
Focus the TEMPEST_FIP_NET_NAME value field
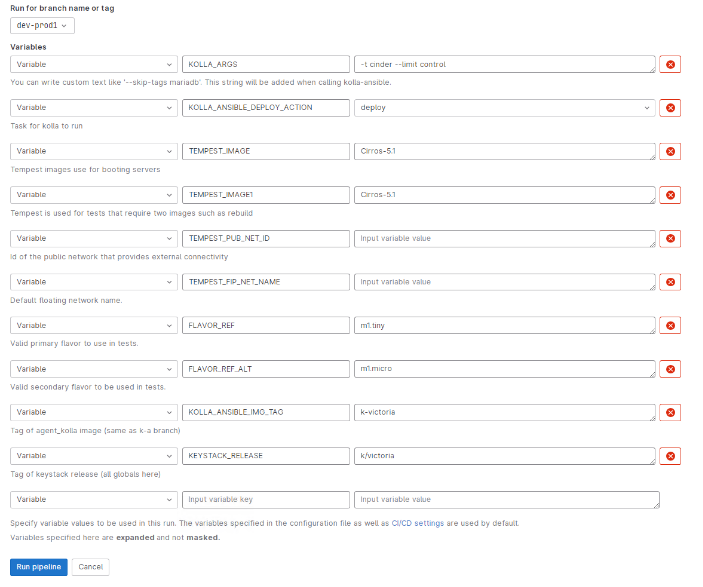coord(505,282)
